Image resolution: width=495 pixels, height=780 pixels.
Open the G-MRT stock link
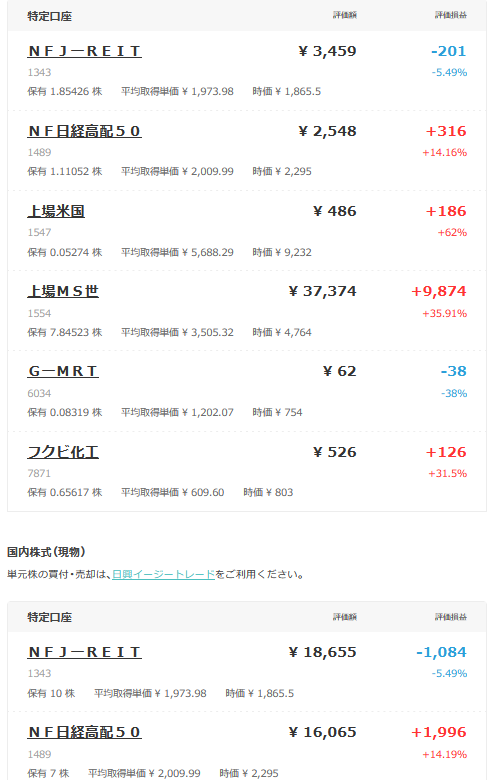63,371
